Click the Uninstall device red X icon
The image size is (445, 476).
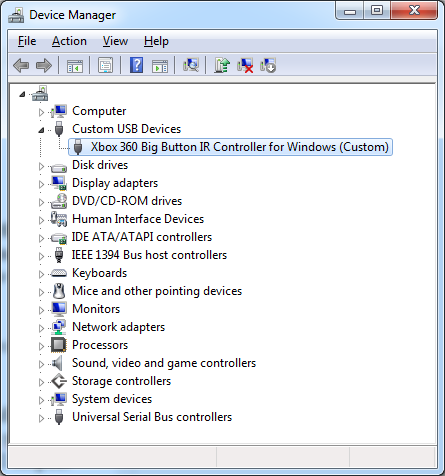coord(245,65)
